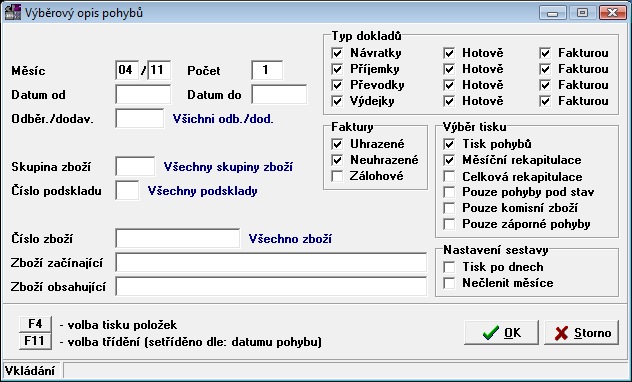Click into the Zboží začínající text field
This screenshot has width=632, height=382.
pyautogui.click(x=271, y=263)
